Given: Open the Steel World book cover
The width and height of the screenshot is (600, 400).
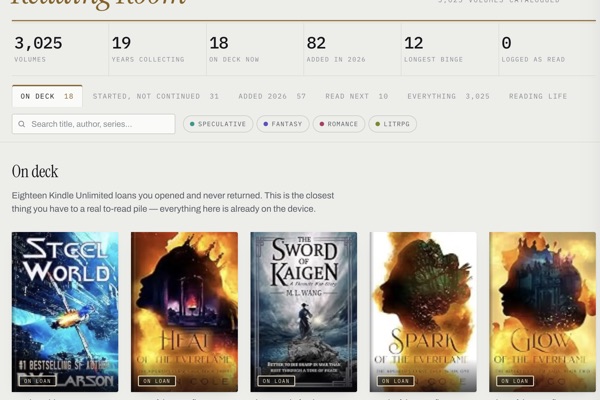Looking at the screenshot, I should (65, 312).
